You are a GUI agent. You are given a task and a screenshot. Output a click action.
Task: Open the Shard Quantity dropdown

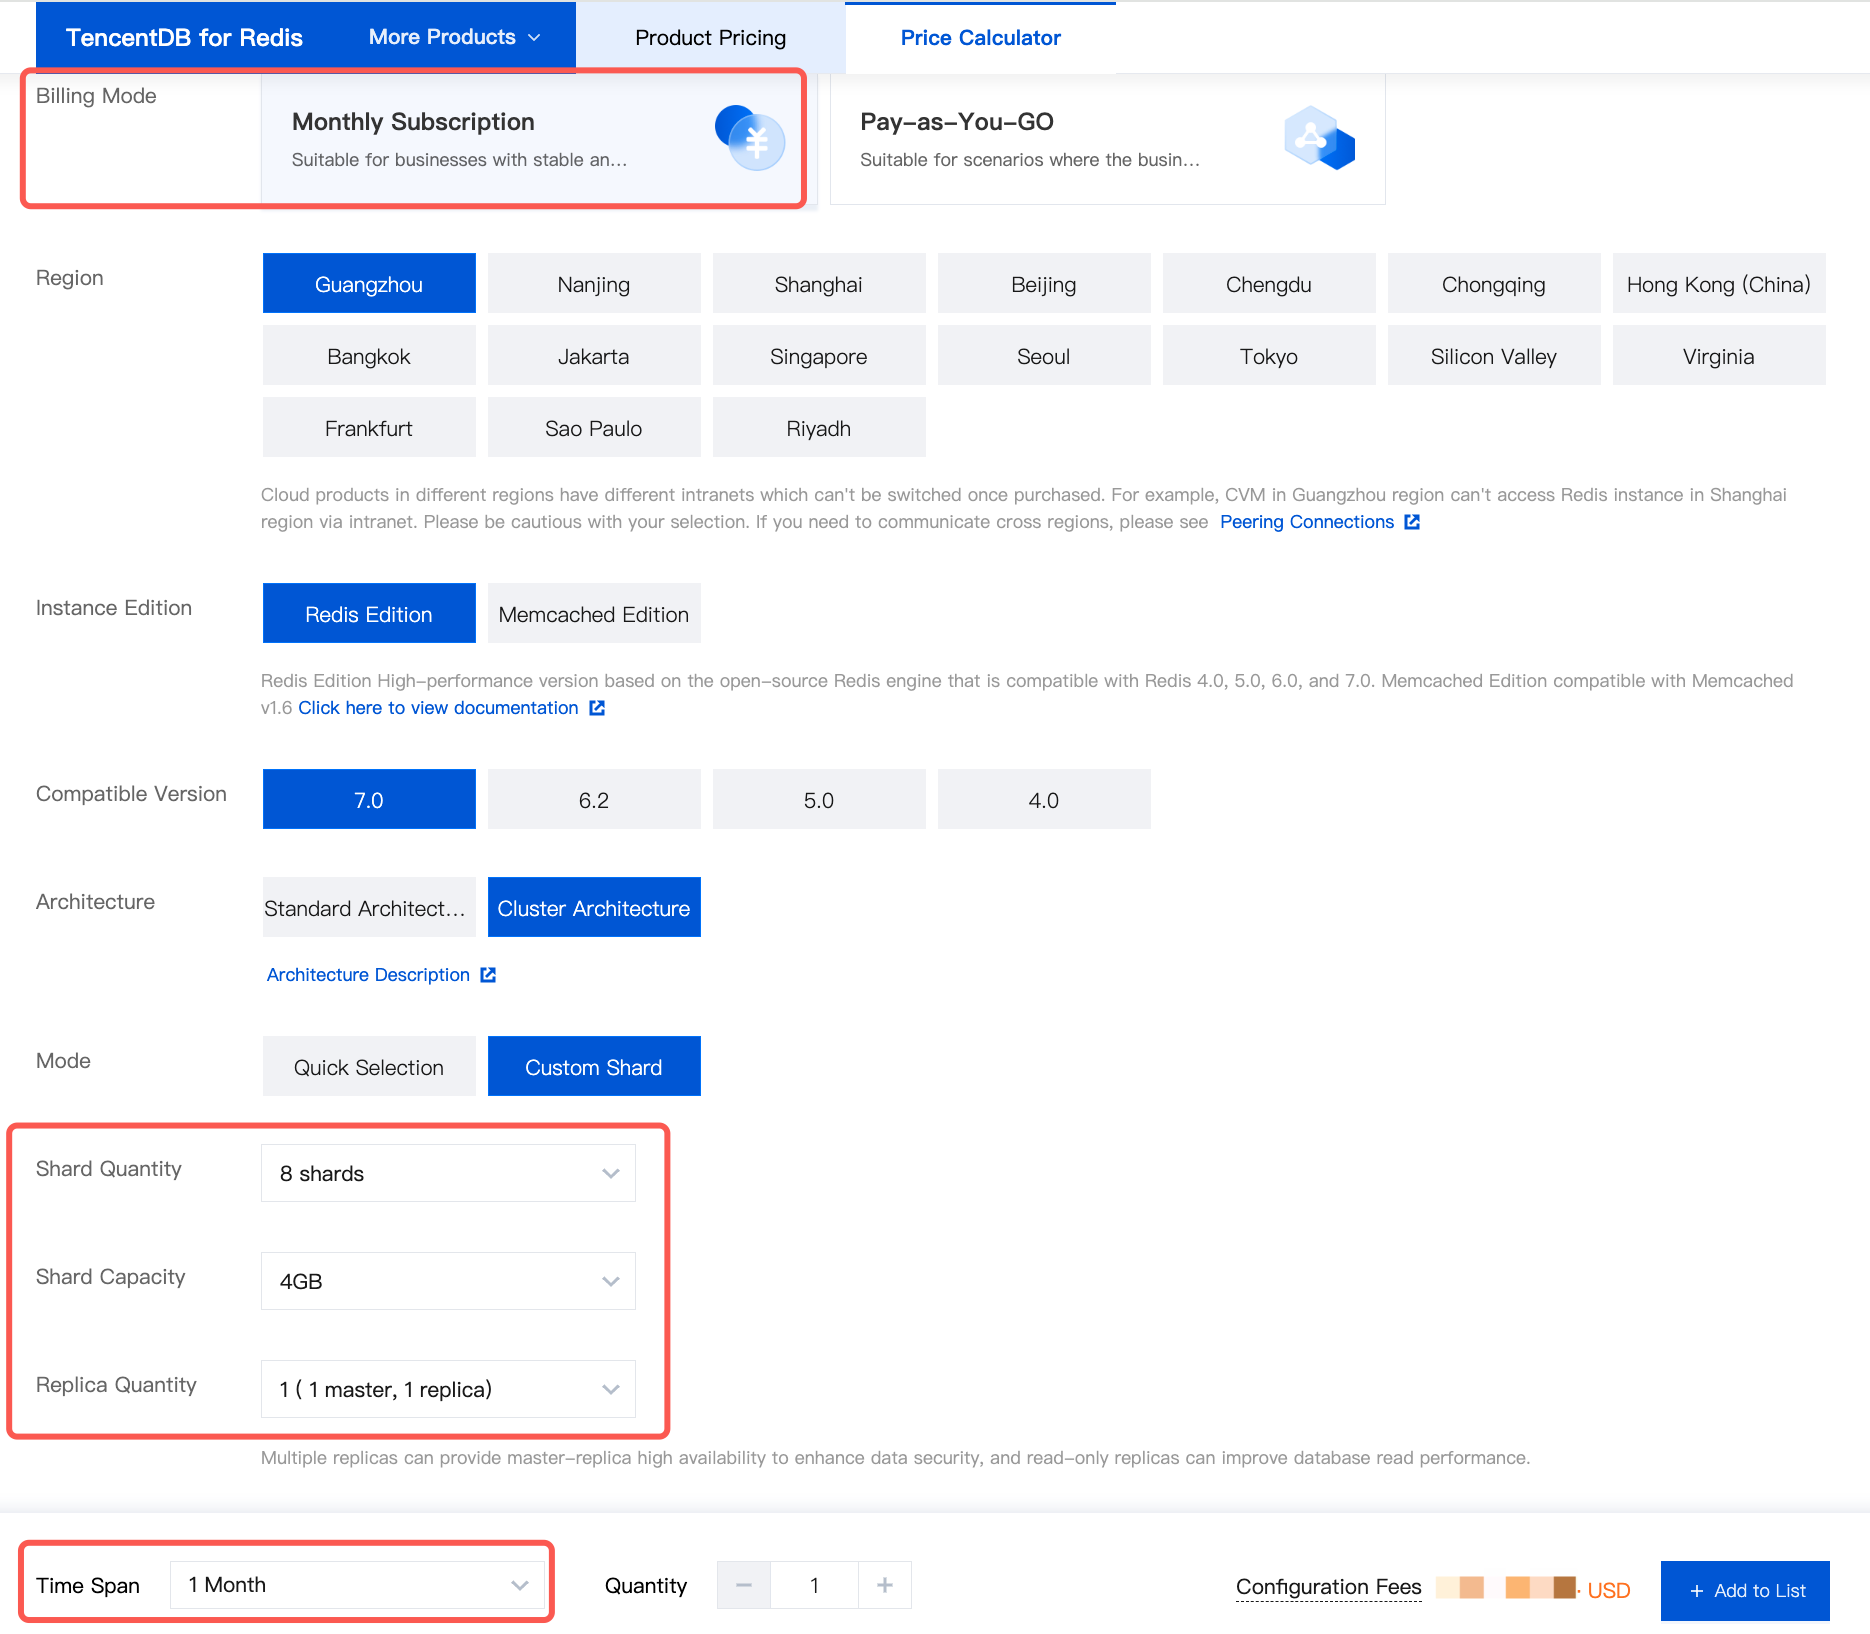pyautogui.click(x=448, y=1173)
